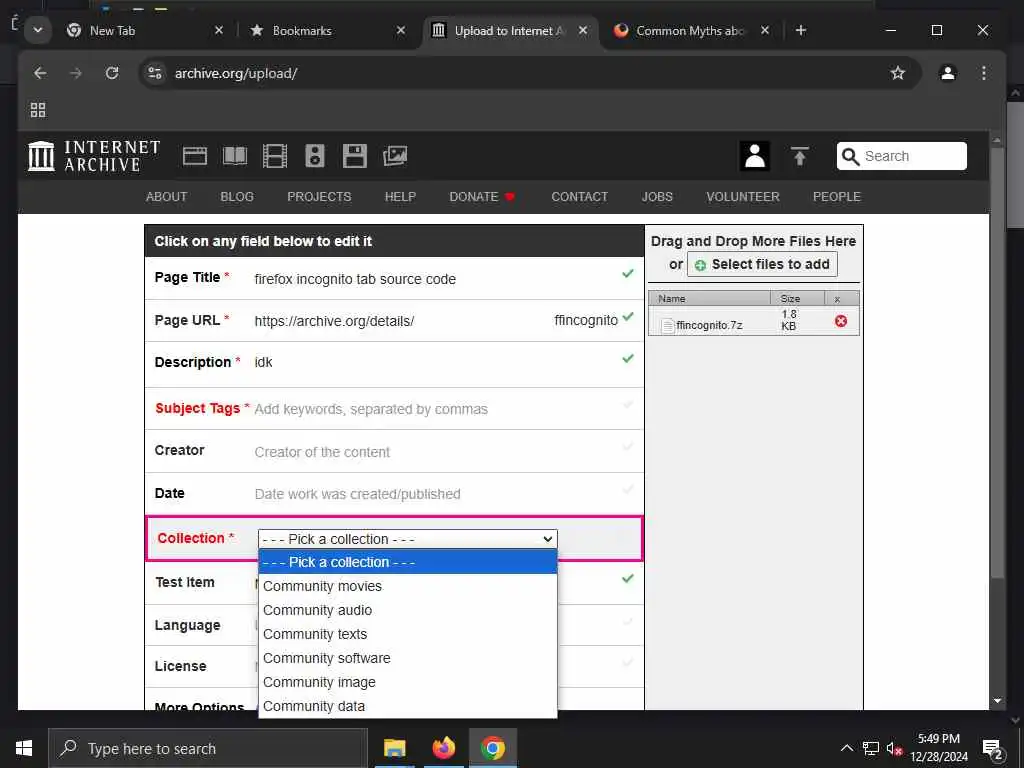Click Chrome icon in taskbar
The width and height of the screenshot is (1024, 768).
pyautogui.click(x=492, y=748)
